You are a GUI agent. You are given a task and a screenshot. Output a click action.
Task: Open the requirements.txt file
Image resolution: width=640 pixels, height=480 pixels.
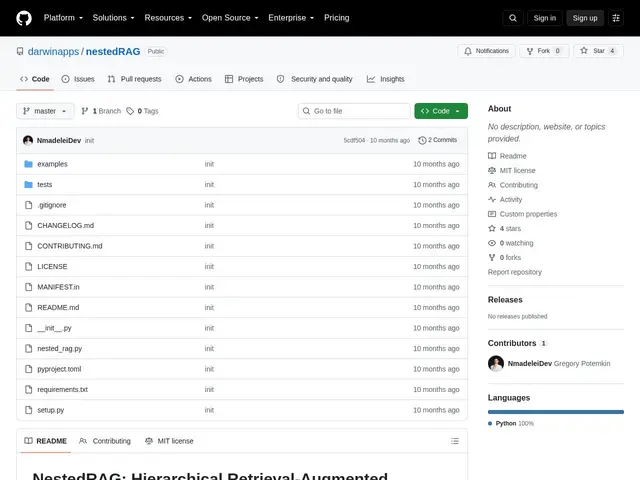tap(62, 389)
